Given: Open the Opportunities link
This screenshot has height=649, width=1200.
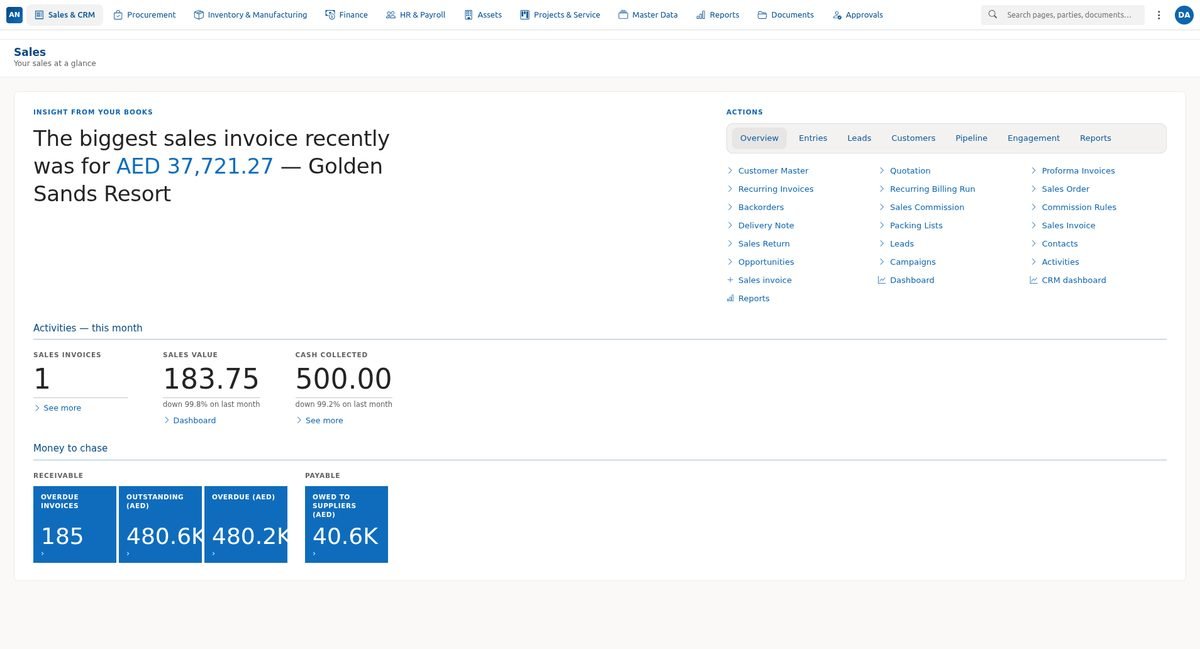Looking at the screenshot, I should [x=766, y=262].
